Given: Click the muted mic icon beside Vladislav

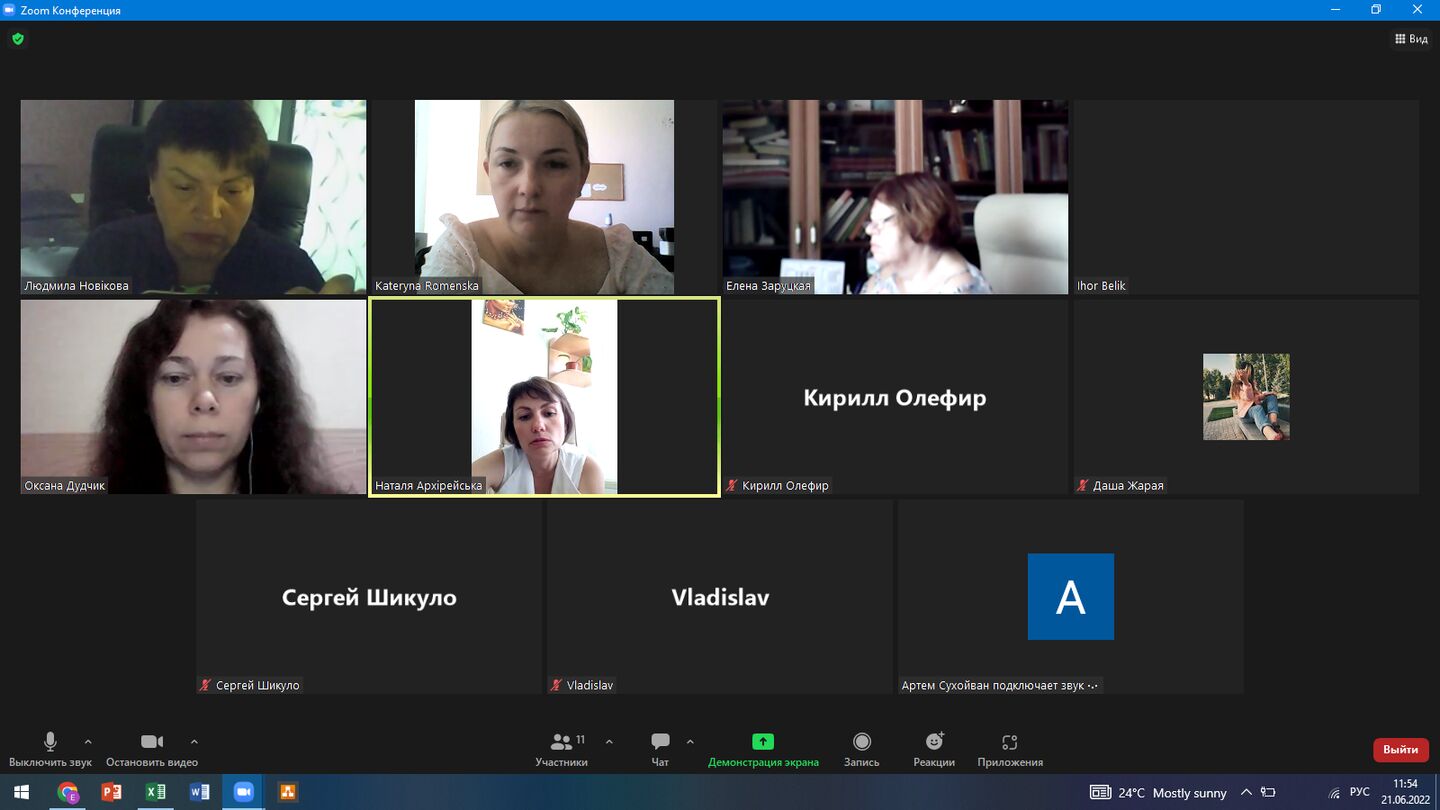Looking at the screenshot, I should tap(556, 686).
